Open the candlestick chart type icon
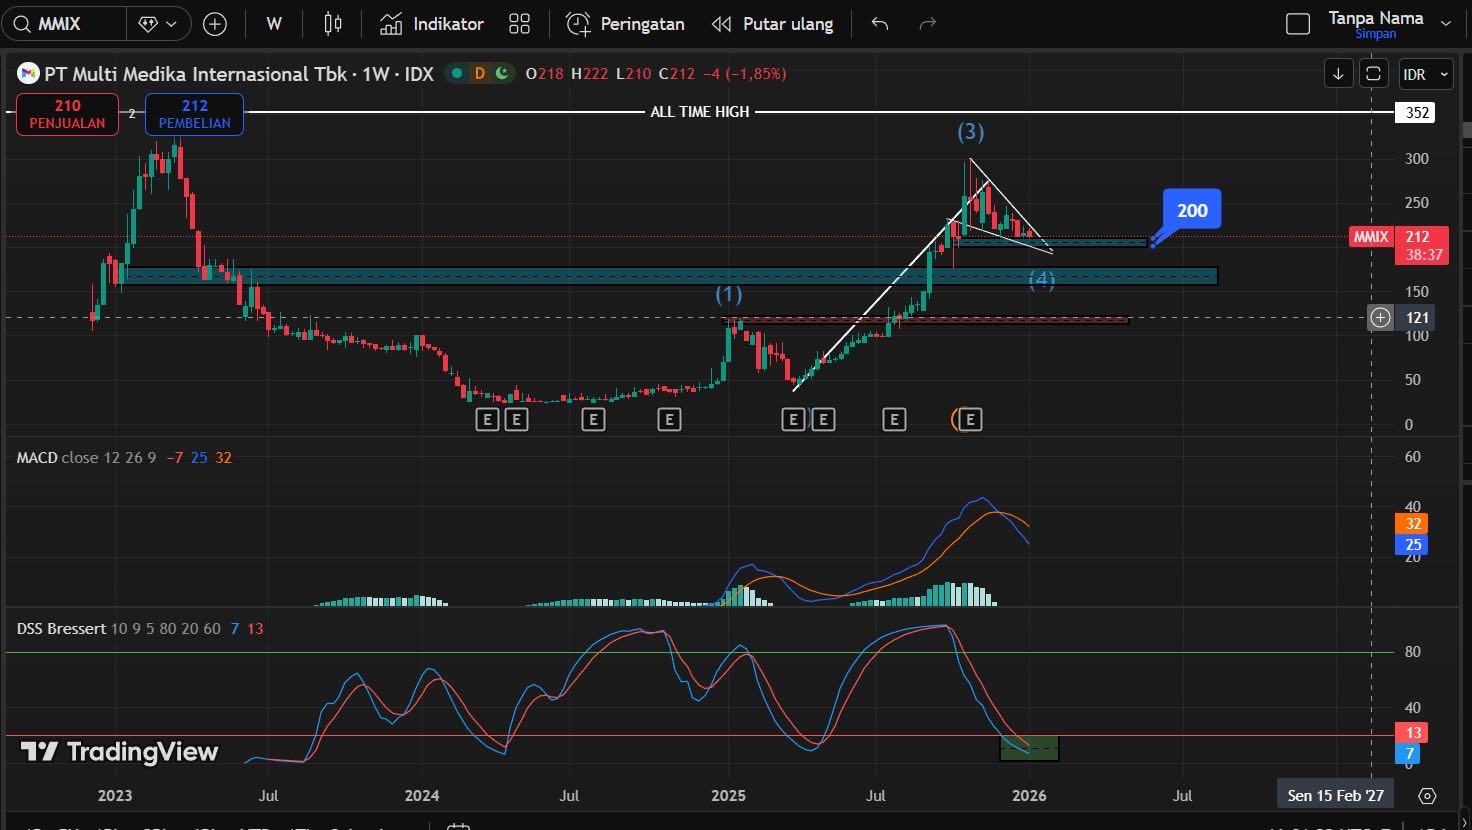The width and height of the screenshot is (1472, 830). 333,24
